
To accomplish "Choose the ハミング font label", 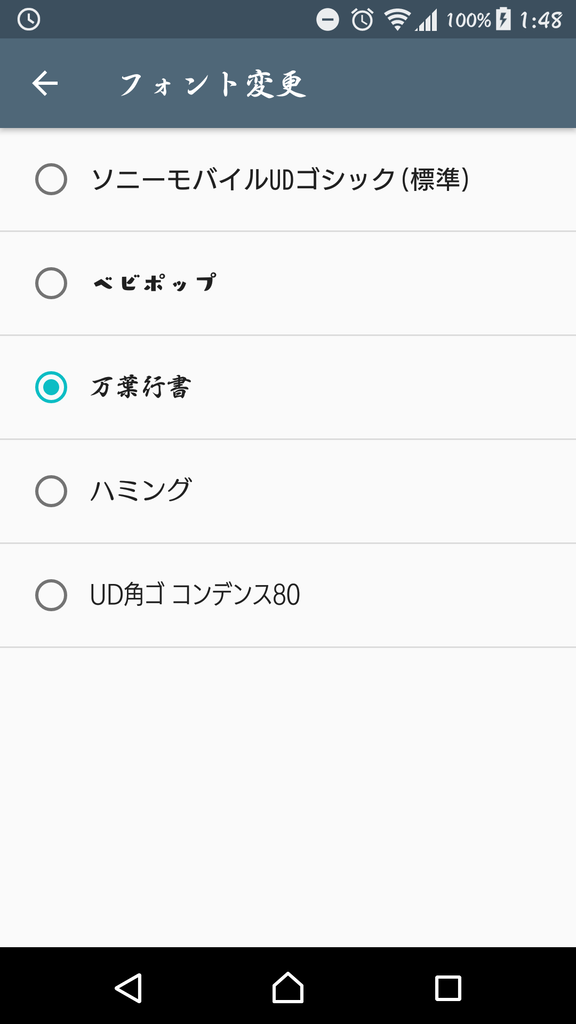I will pos(140,490).
